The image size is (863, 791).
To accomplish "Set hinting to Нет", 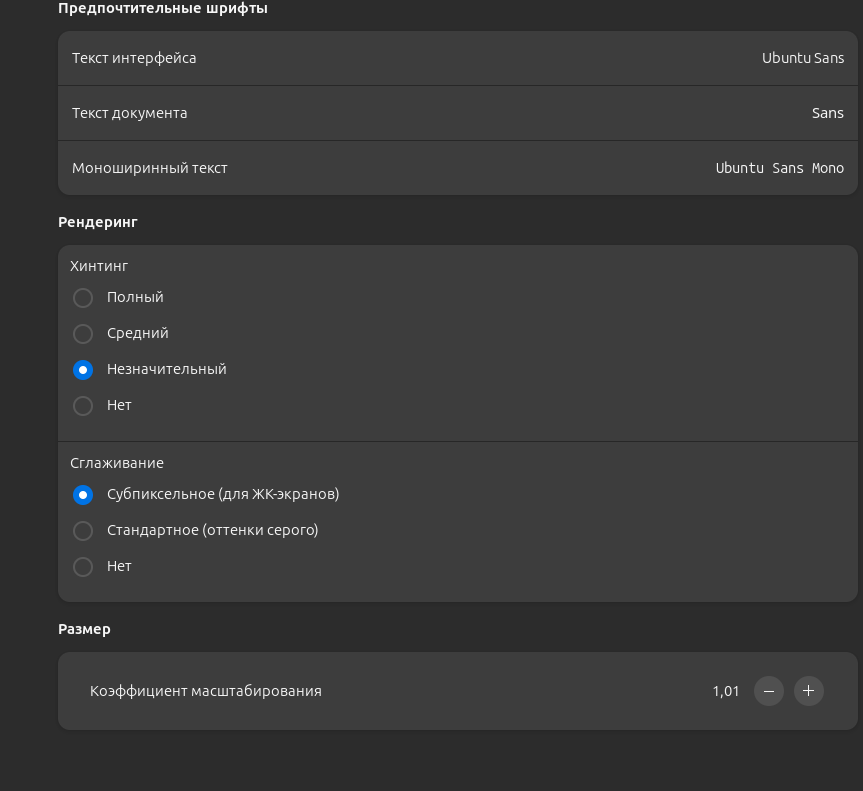I will pyautogui.click(x=83, y=406).
